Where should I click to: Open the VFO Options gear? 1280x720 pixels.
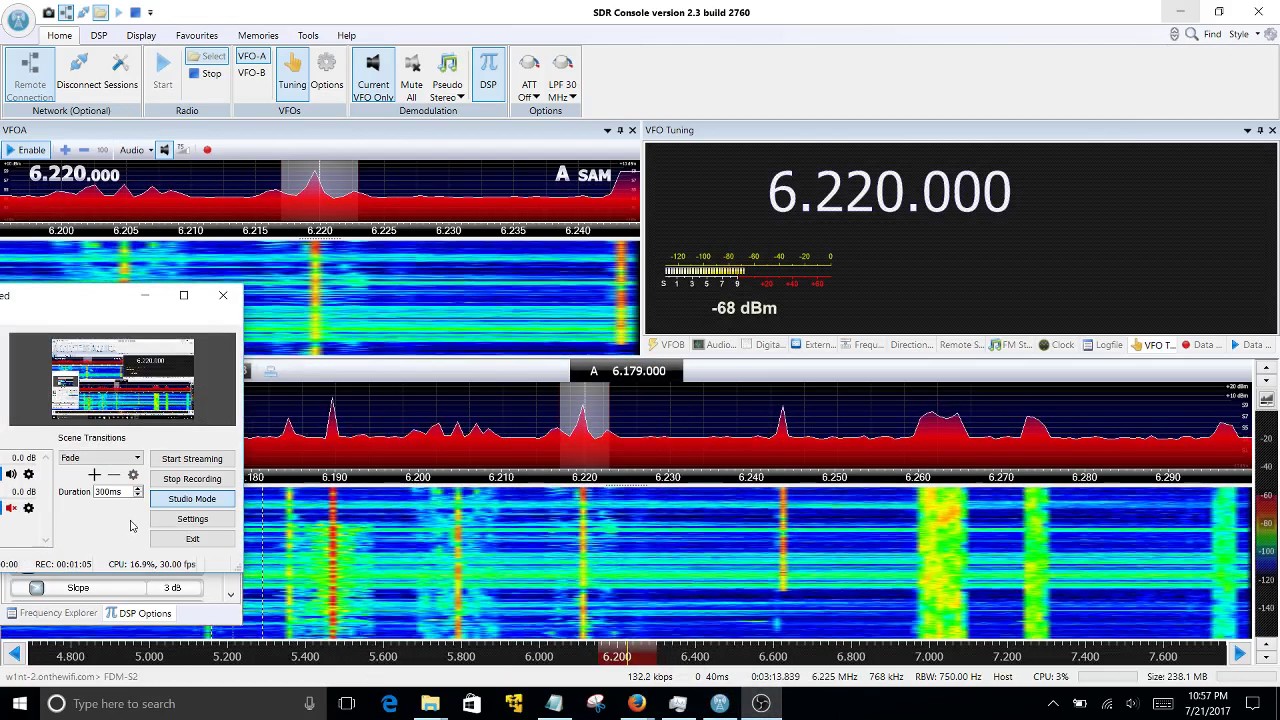[x=327, y=72]
